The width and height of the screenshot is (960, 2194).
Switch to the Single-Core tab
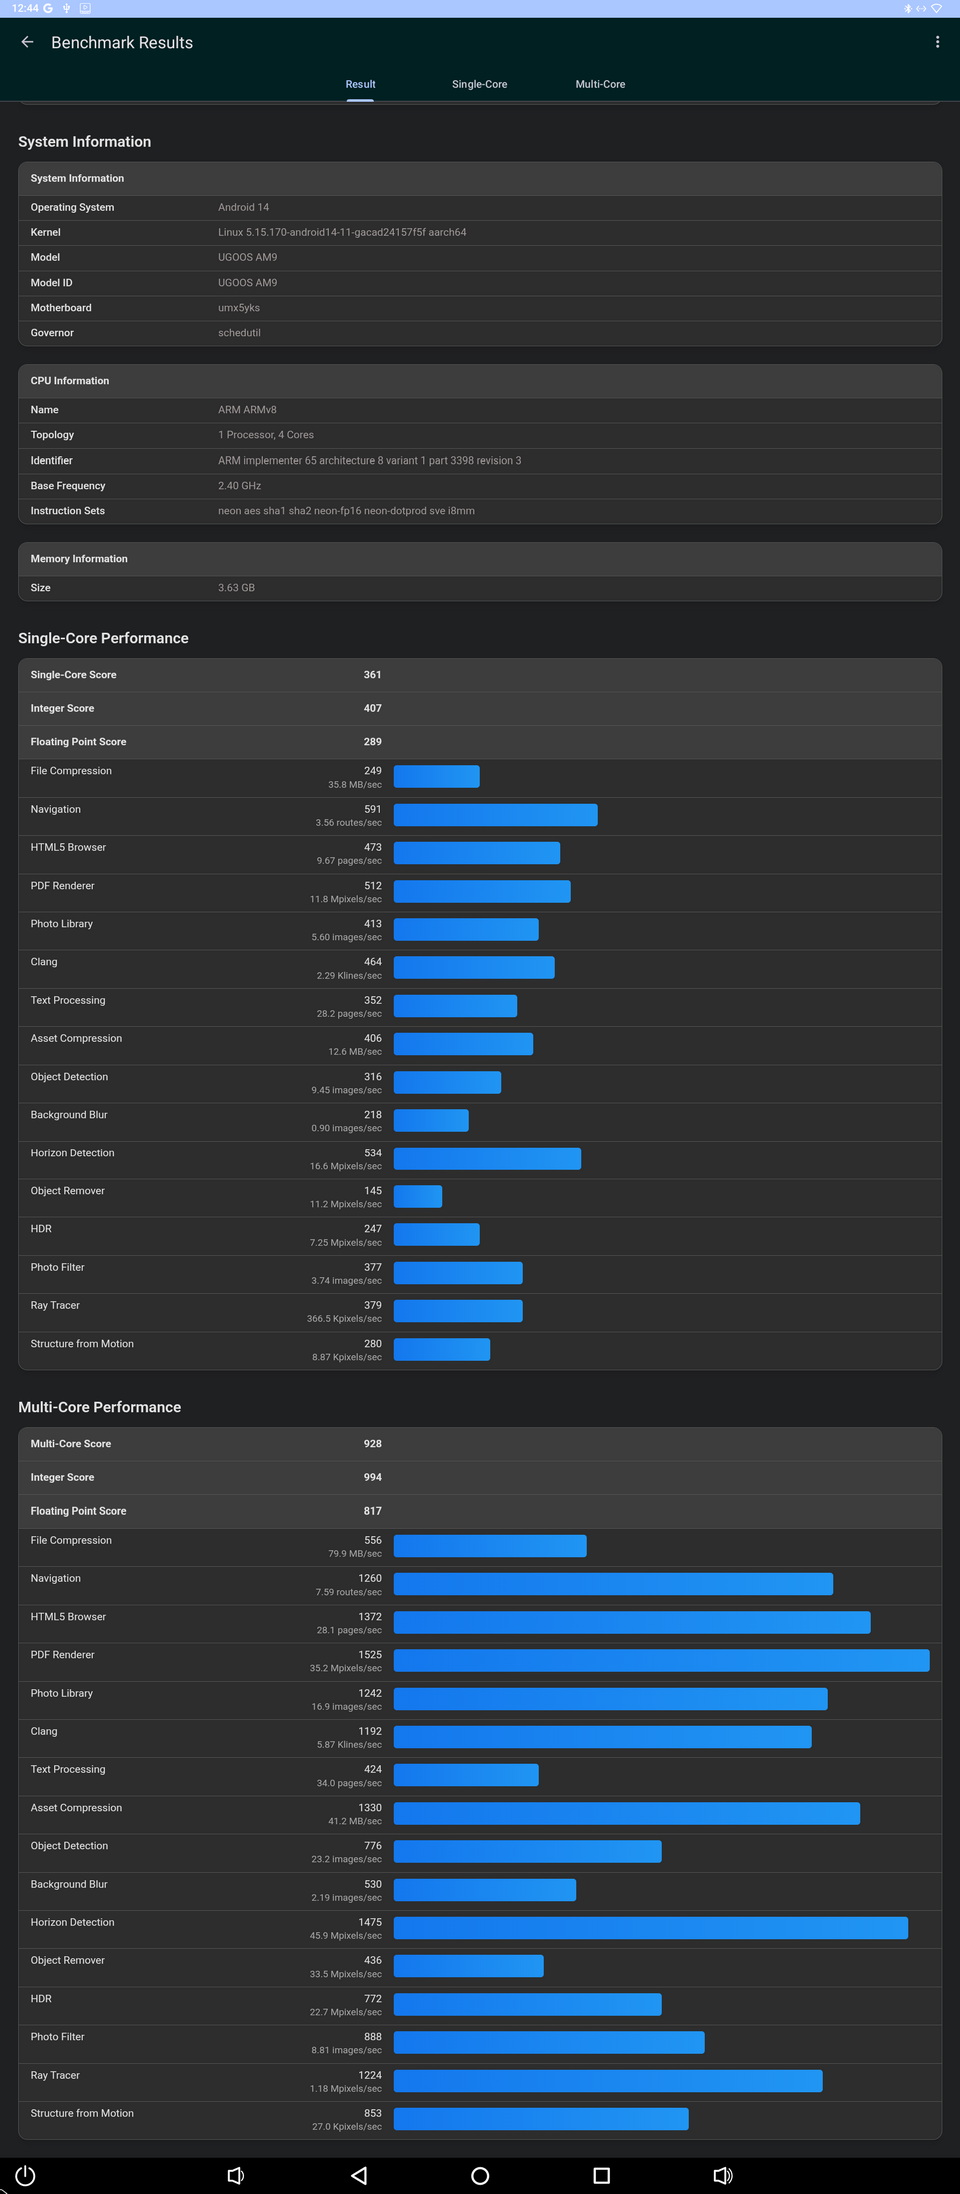479,84
